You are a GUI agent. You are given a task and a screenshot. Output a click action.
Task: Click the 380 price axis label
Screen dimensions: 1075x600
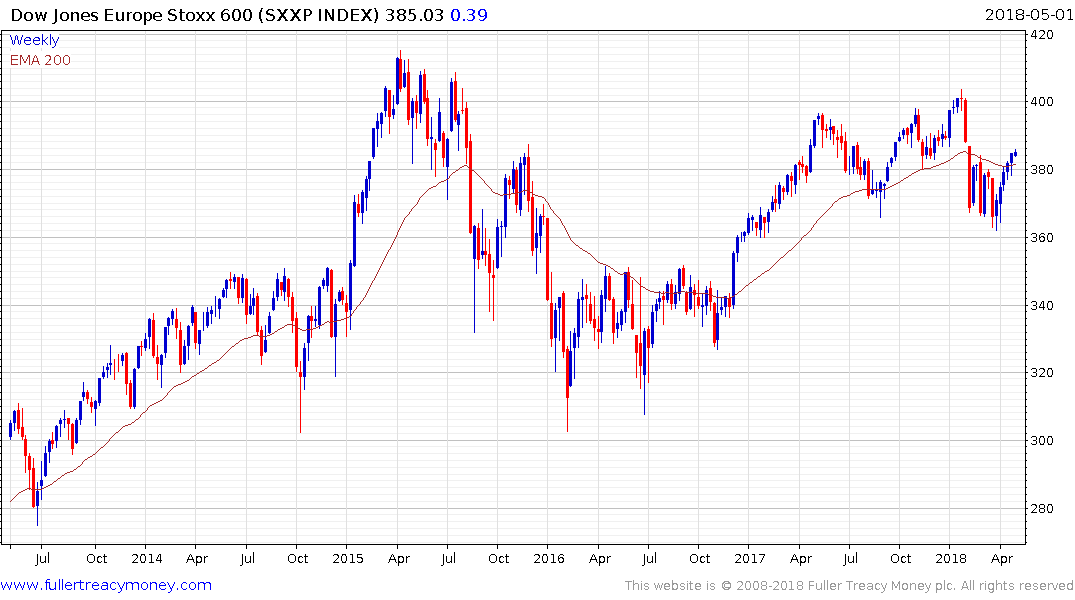1042,170
